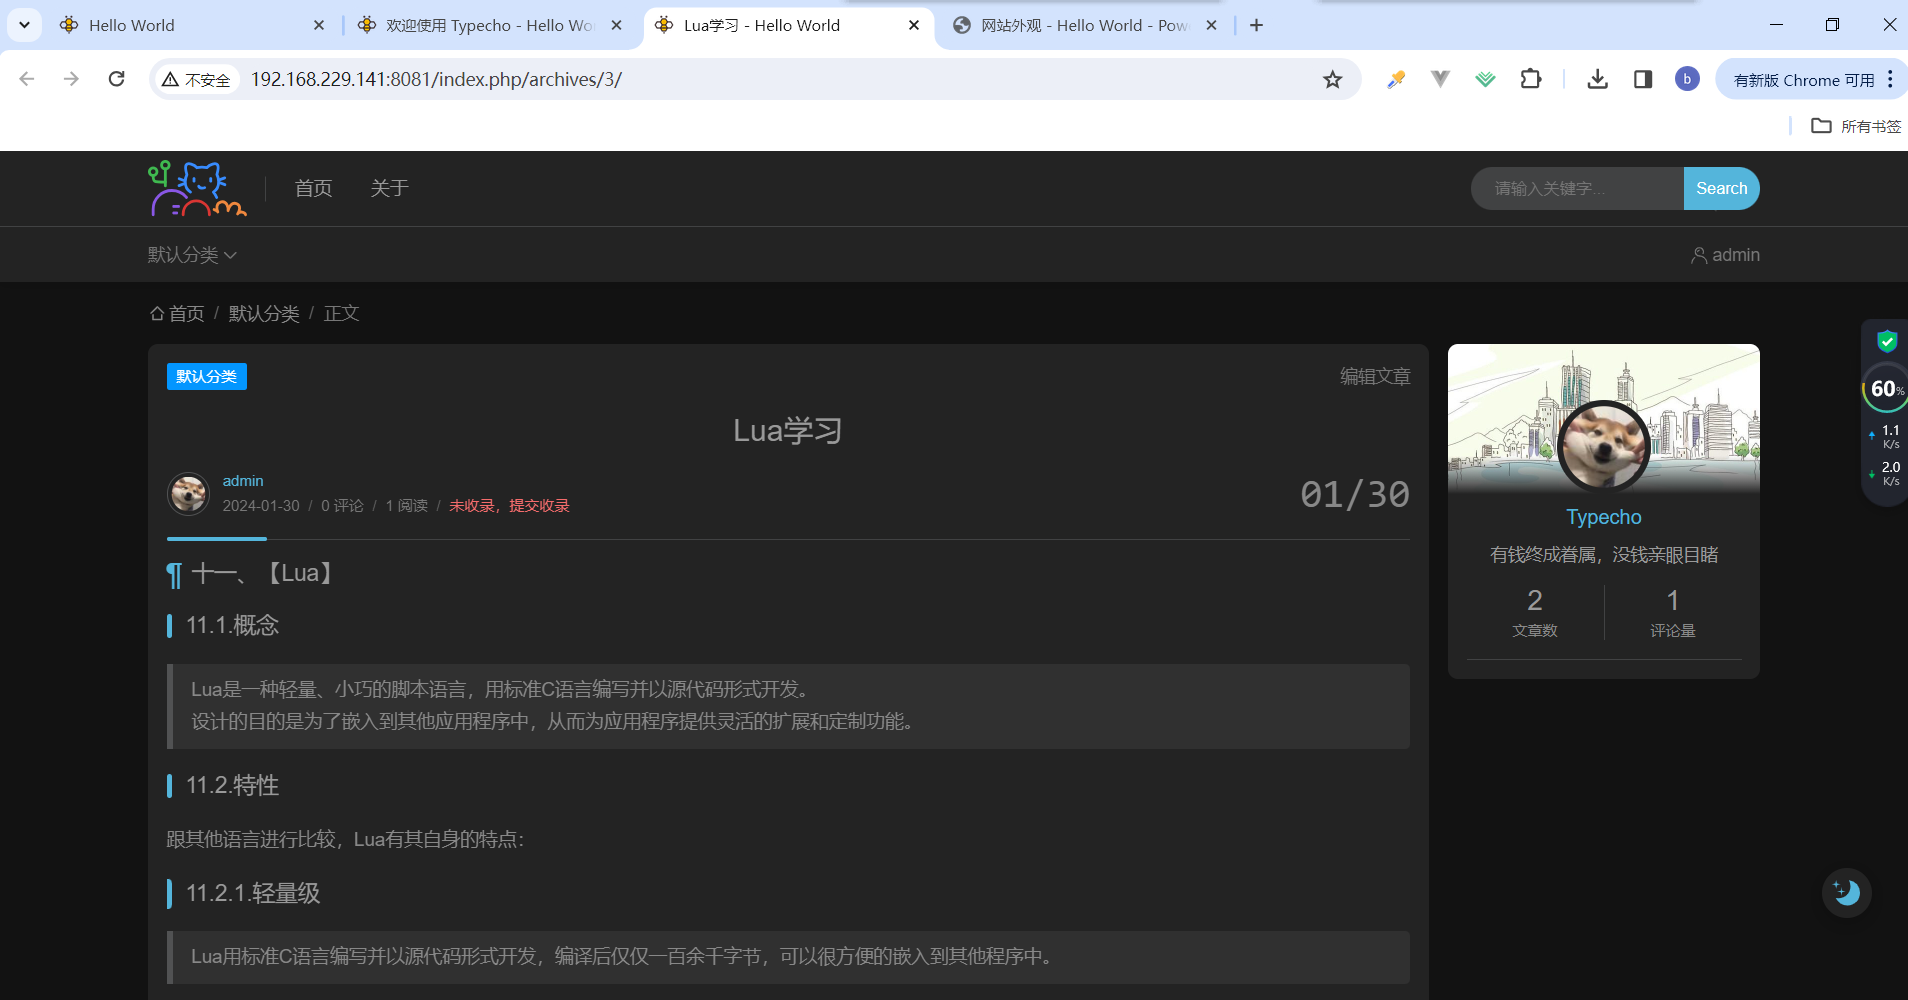Click the 有新版 Chrome 可用 update button

[1803, 79]
